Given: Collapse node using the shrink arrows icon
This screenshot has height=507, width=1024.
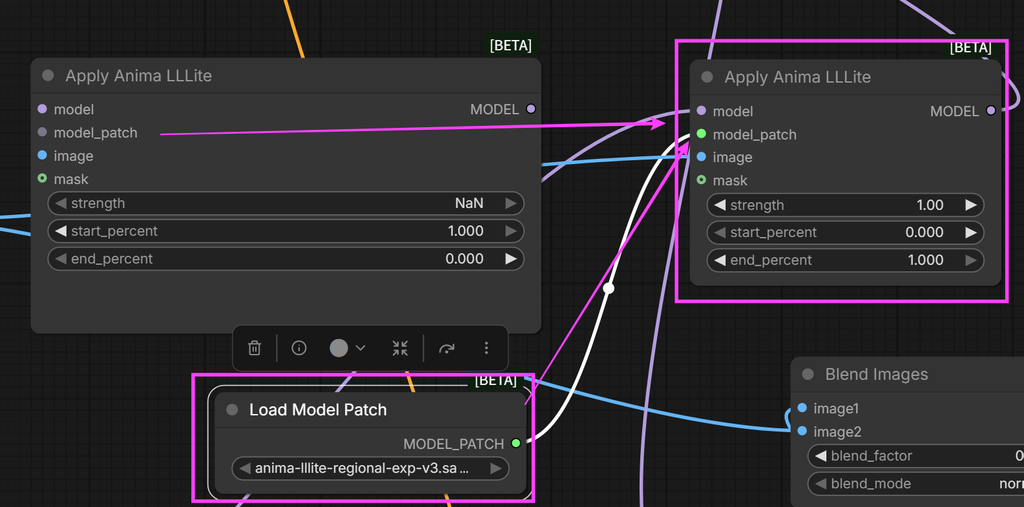Looking at the screenshot, I should pos(400,348).
